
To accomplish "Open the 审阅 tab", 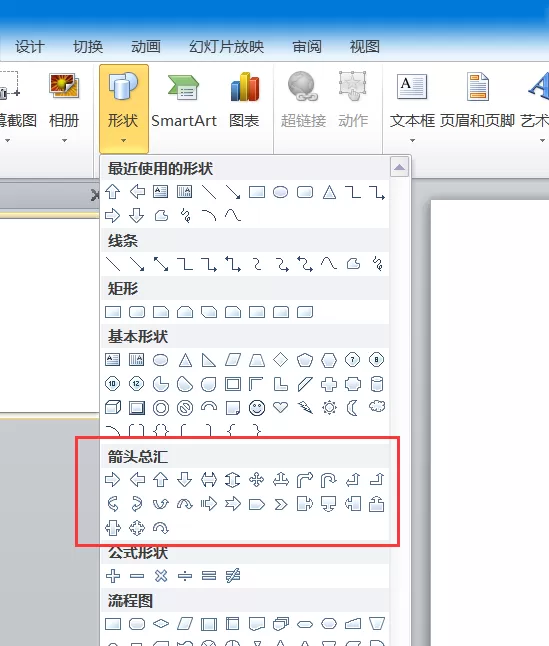I will [x=307, y=47].
